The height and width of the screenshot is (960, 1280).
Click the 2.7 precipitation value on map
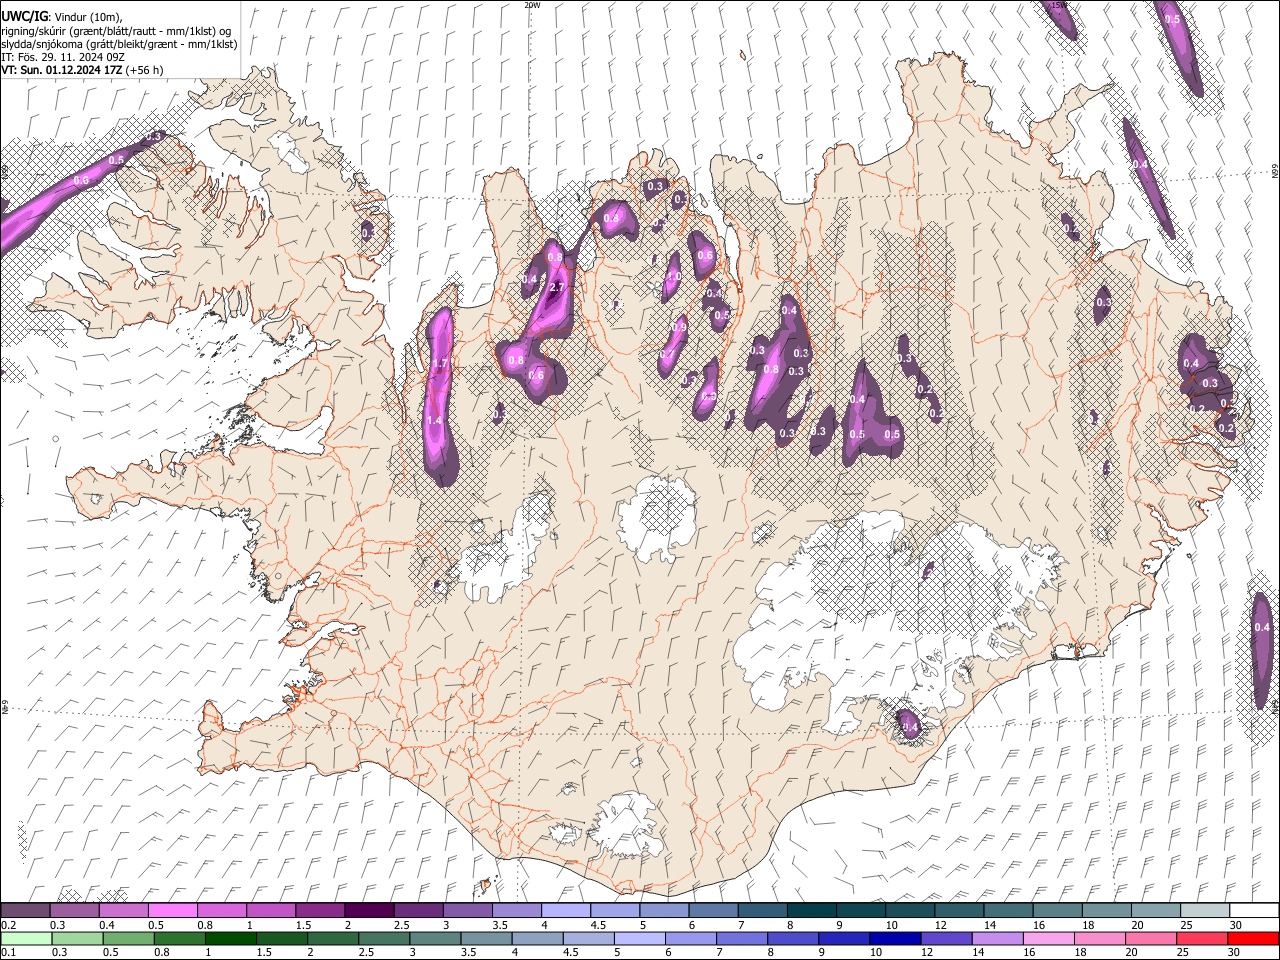click(558, 287)
